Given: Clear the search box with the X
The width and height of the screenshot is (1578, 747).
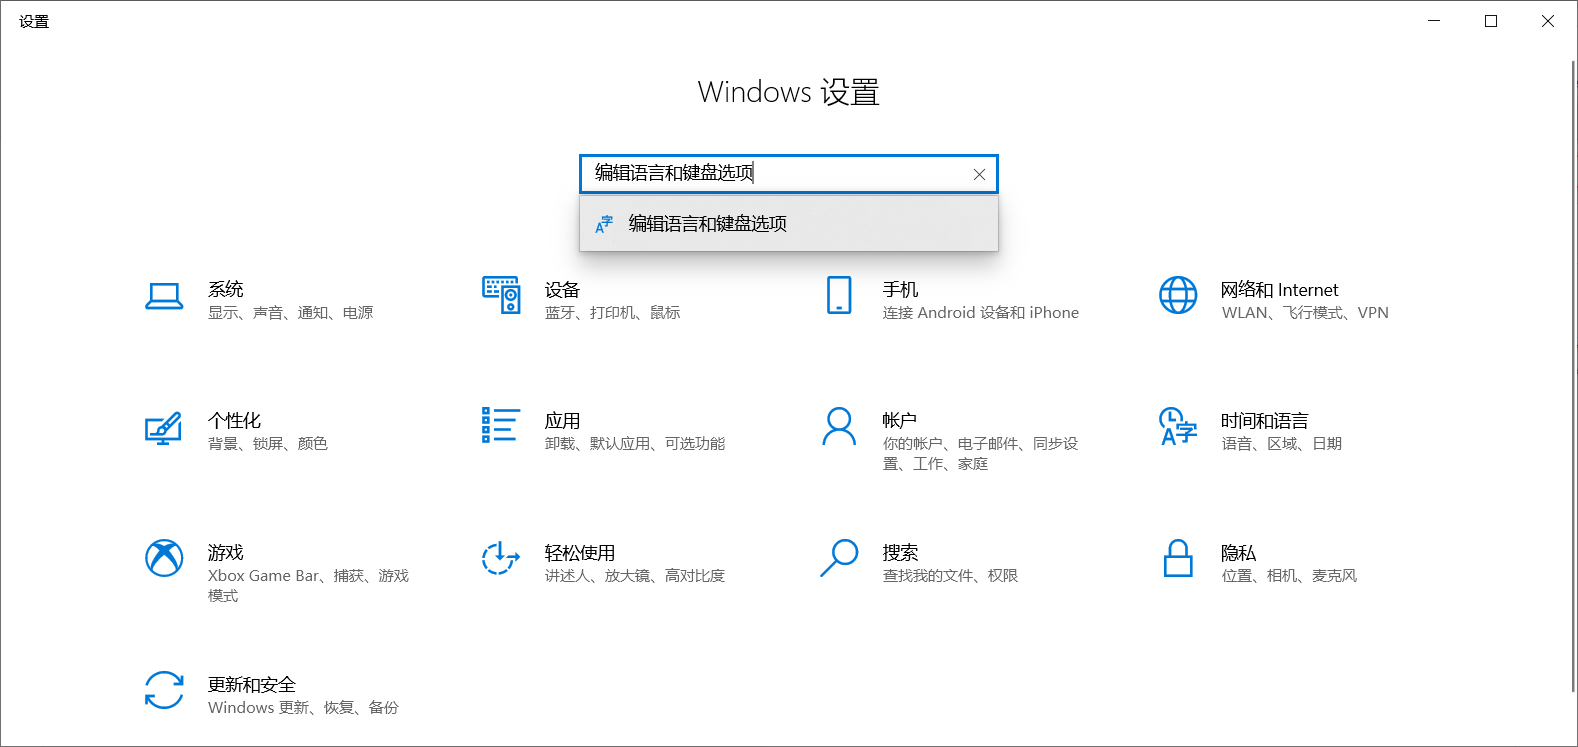Looking at the screenshot, I should click(979, 174).
